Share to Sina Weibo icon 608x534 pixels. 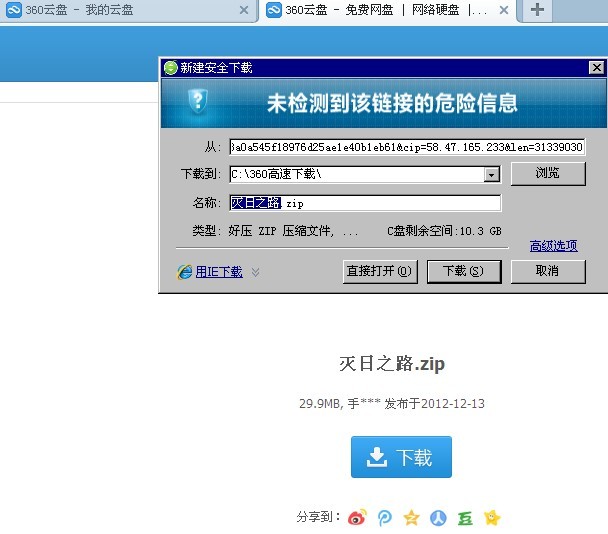(x=357, y=517)
